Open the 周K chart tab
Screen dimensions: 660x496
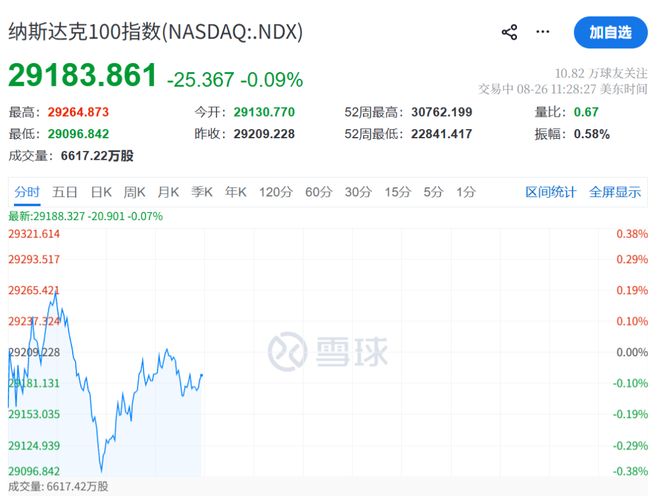(x=134, y=192)
